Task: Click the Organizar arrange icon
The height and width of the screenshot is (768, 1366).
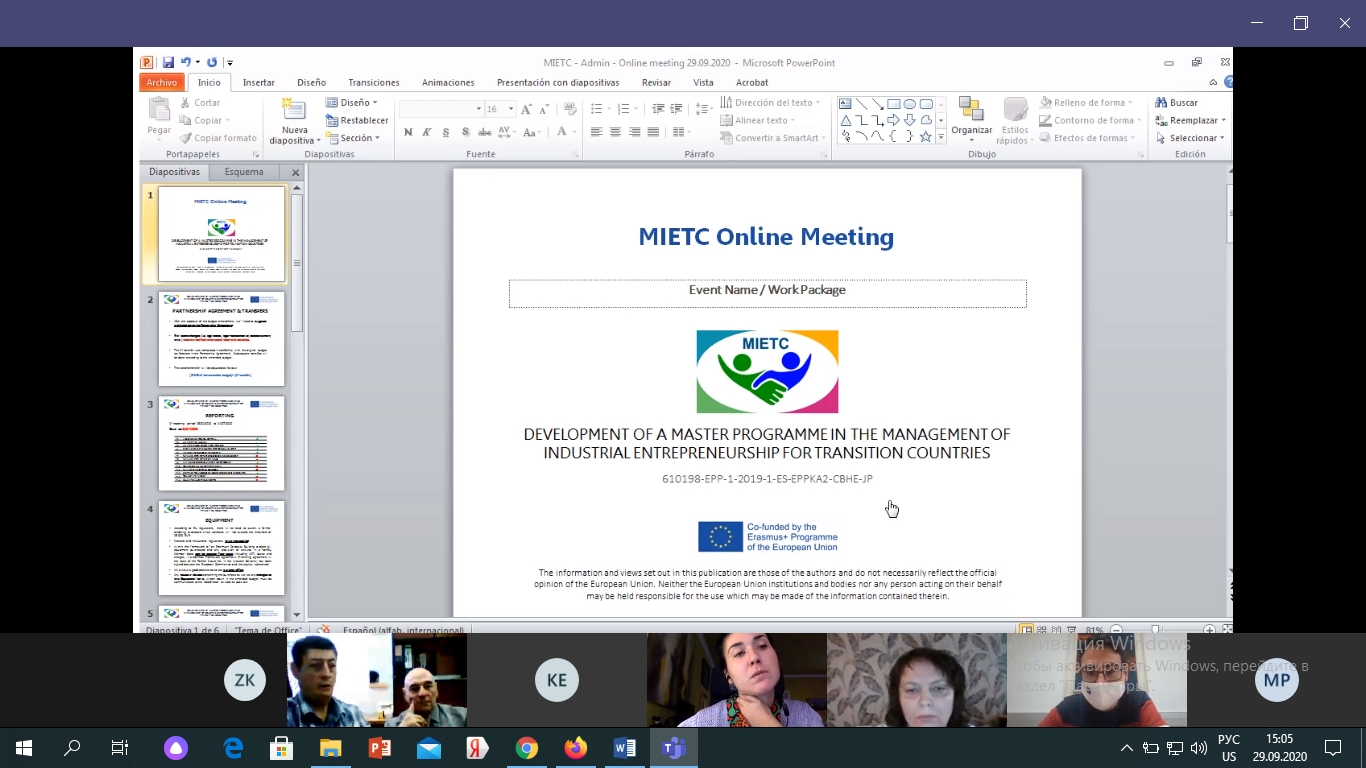Action: pyautogui.click(x=971, y=110)
